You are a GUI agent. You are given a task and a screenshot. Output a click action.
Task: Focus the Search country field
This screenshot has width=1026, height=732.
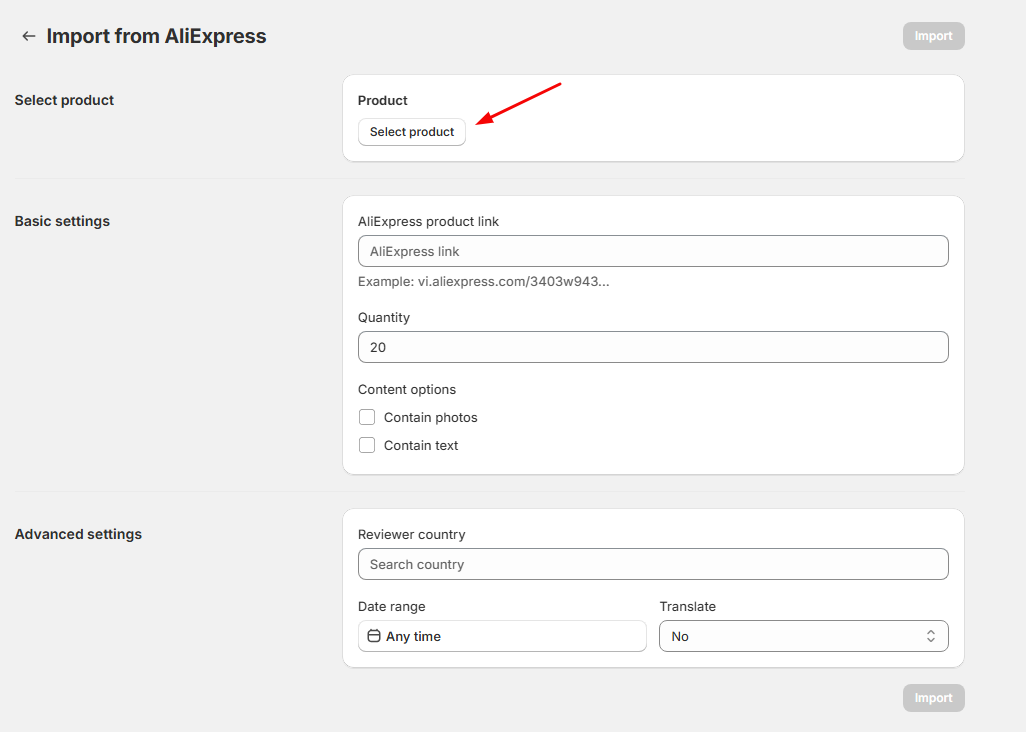pos(653,564)
